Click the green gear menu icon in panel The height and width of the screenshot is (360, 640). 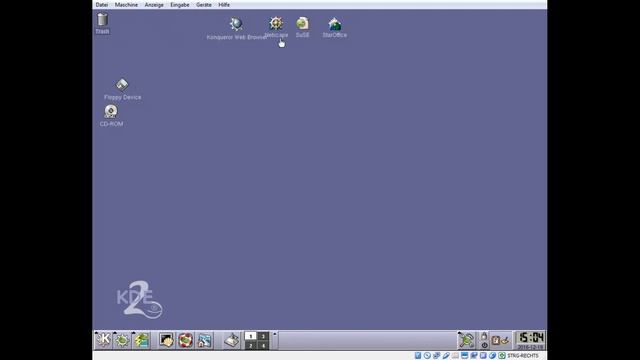(x=122, y=340)
